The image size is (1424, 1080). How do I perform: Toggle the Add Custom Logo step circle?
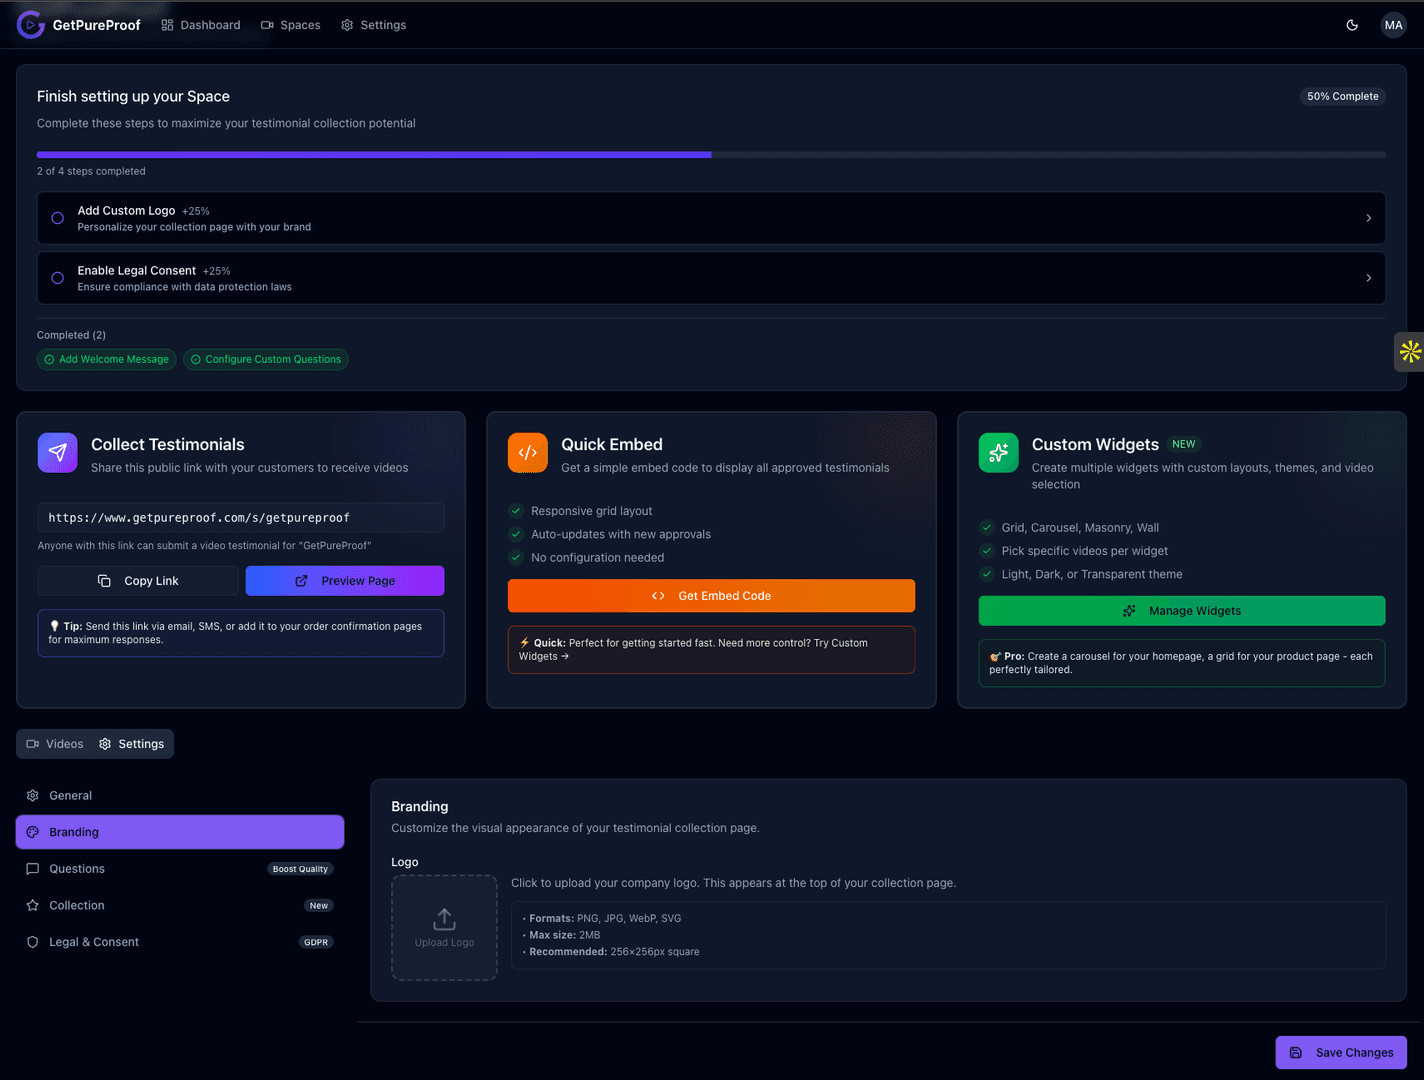(57, 218)
